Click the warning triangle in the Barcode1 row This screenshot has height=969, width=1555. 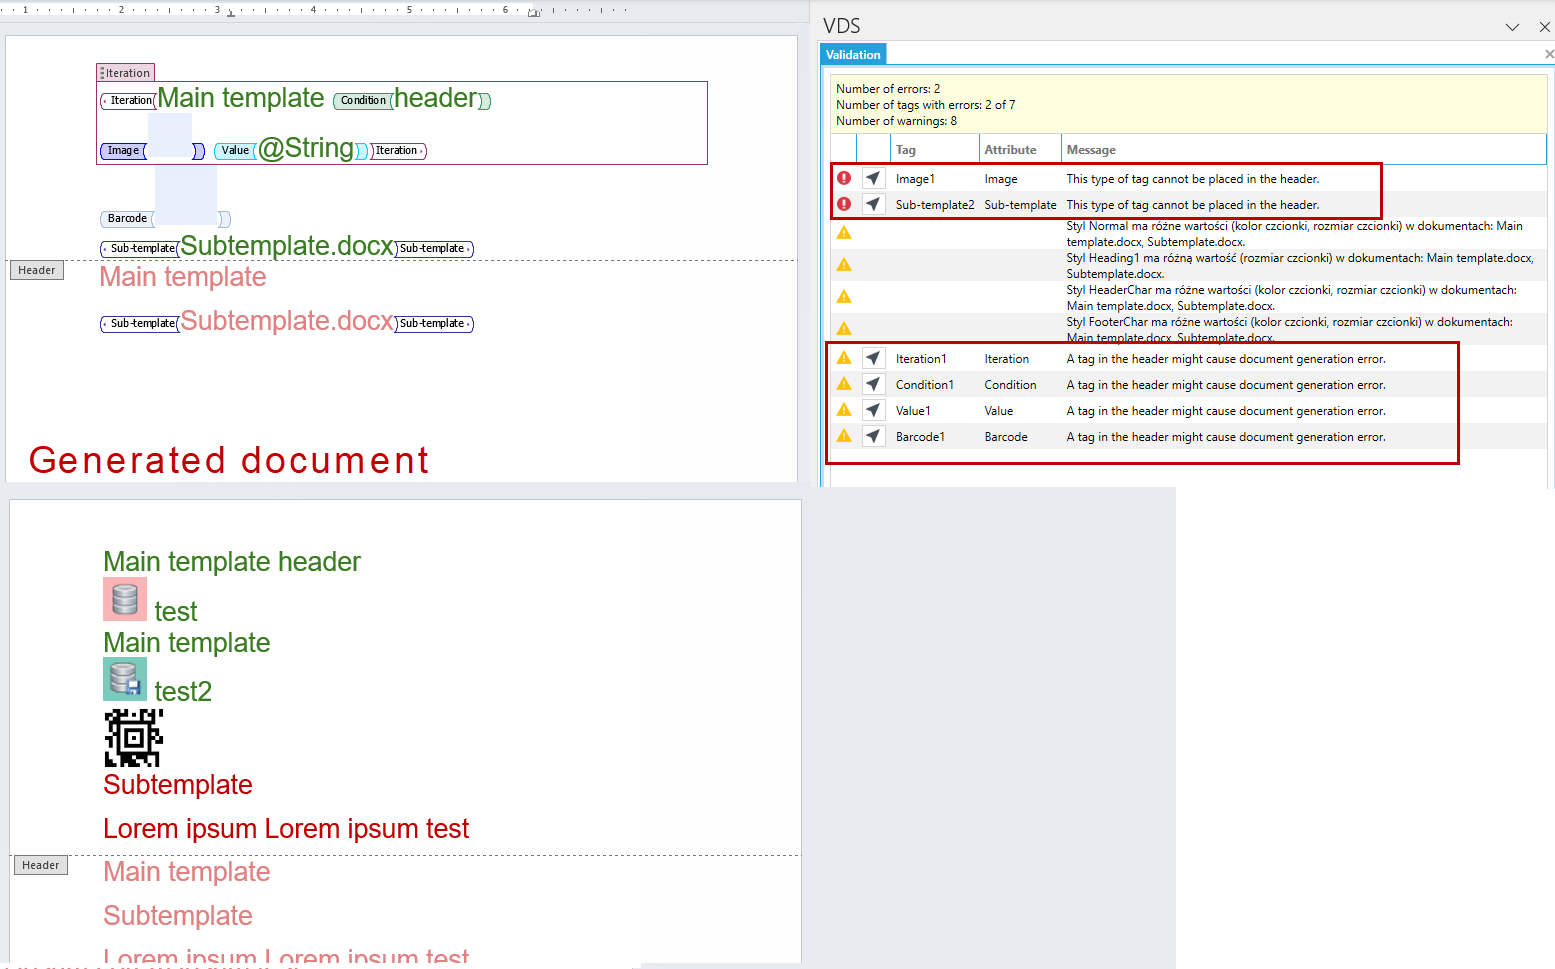[844, 436]
